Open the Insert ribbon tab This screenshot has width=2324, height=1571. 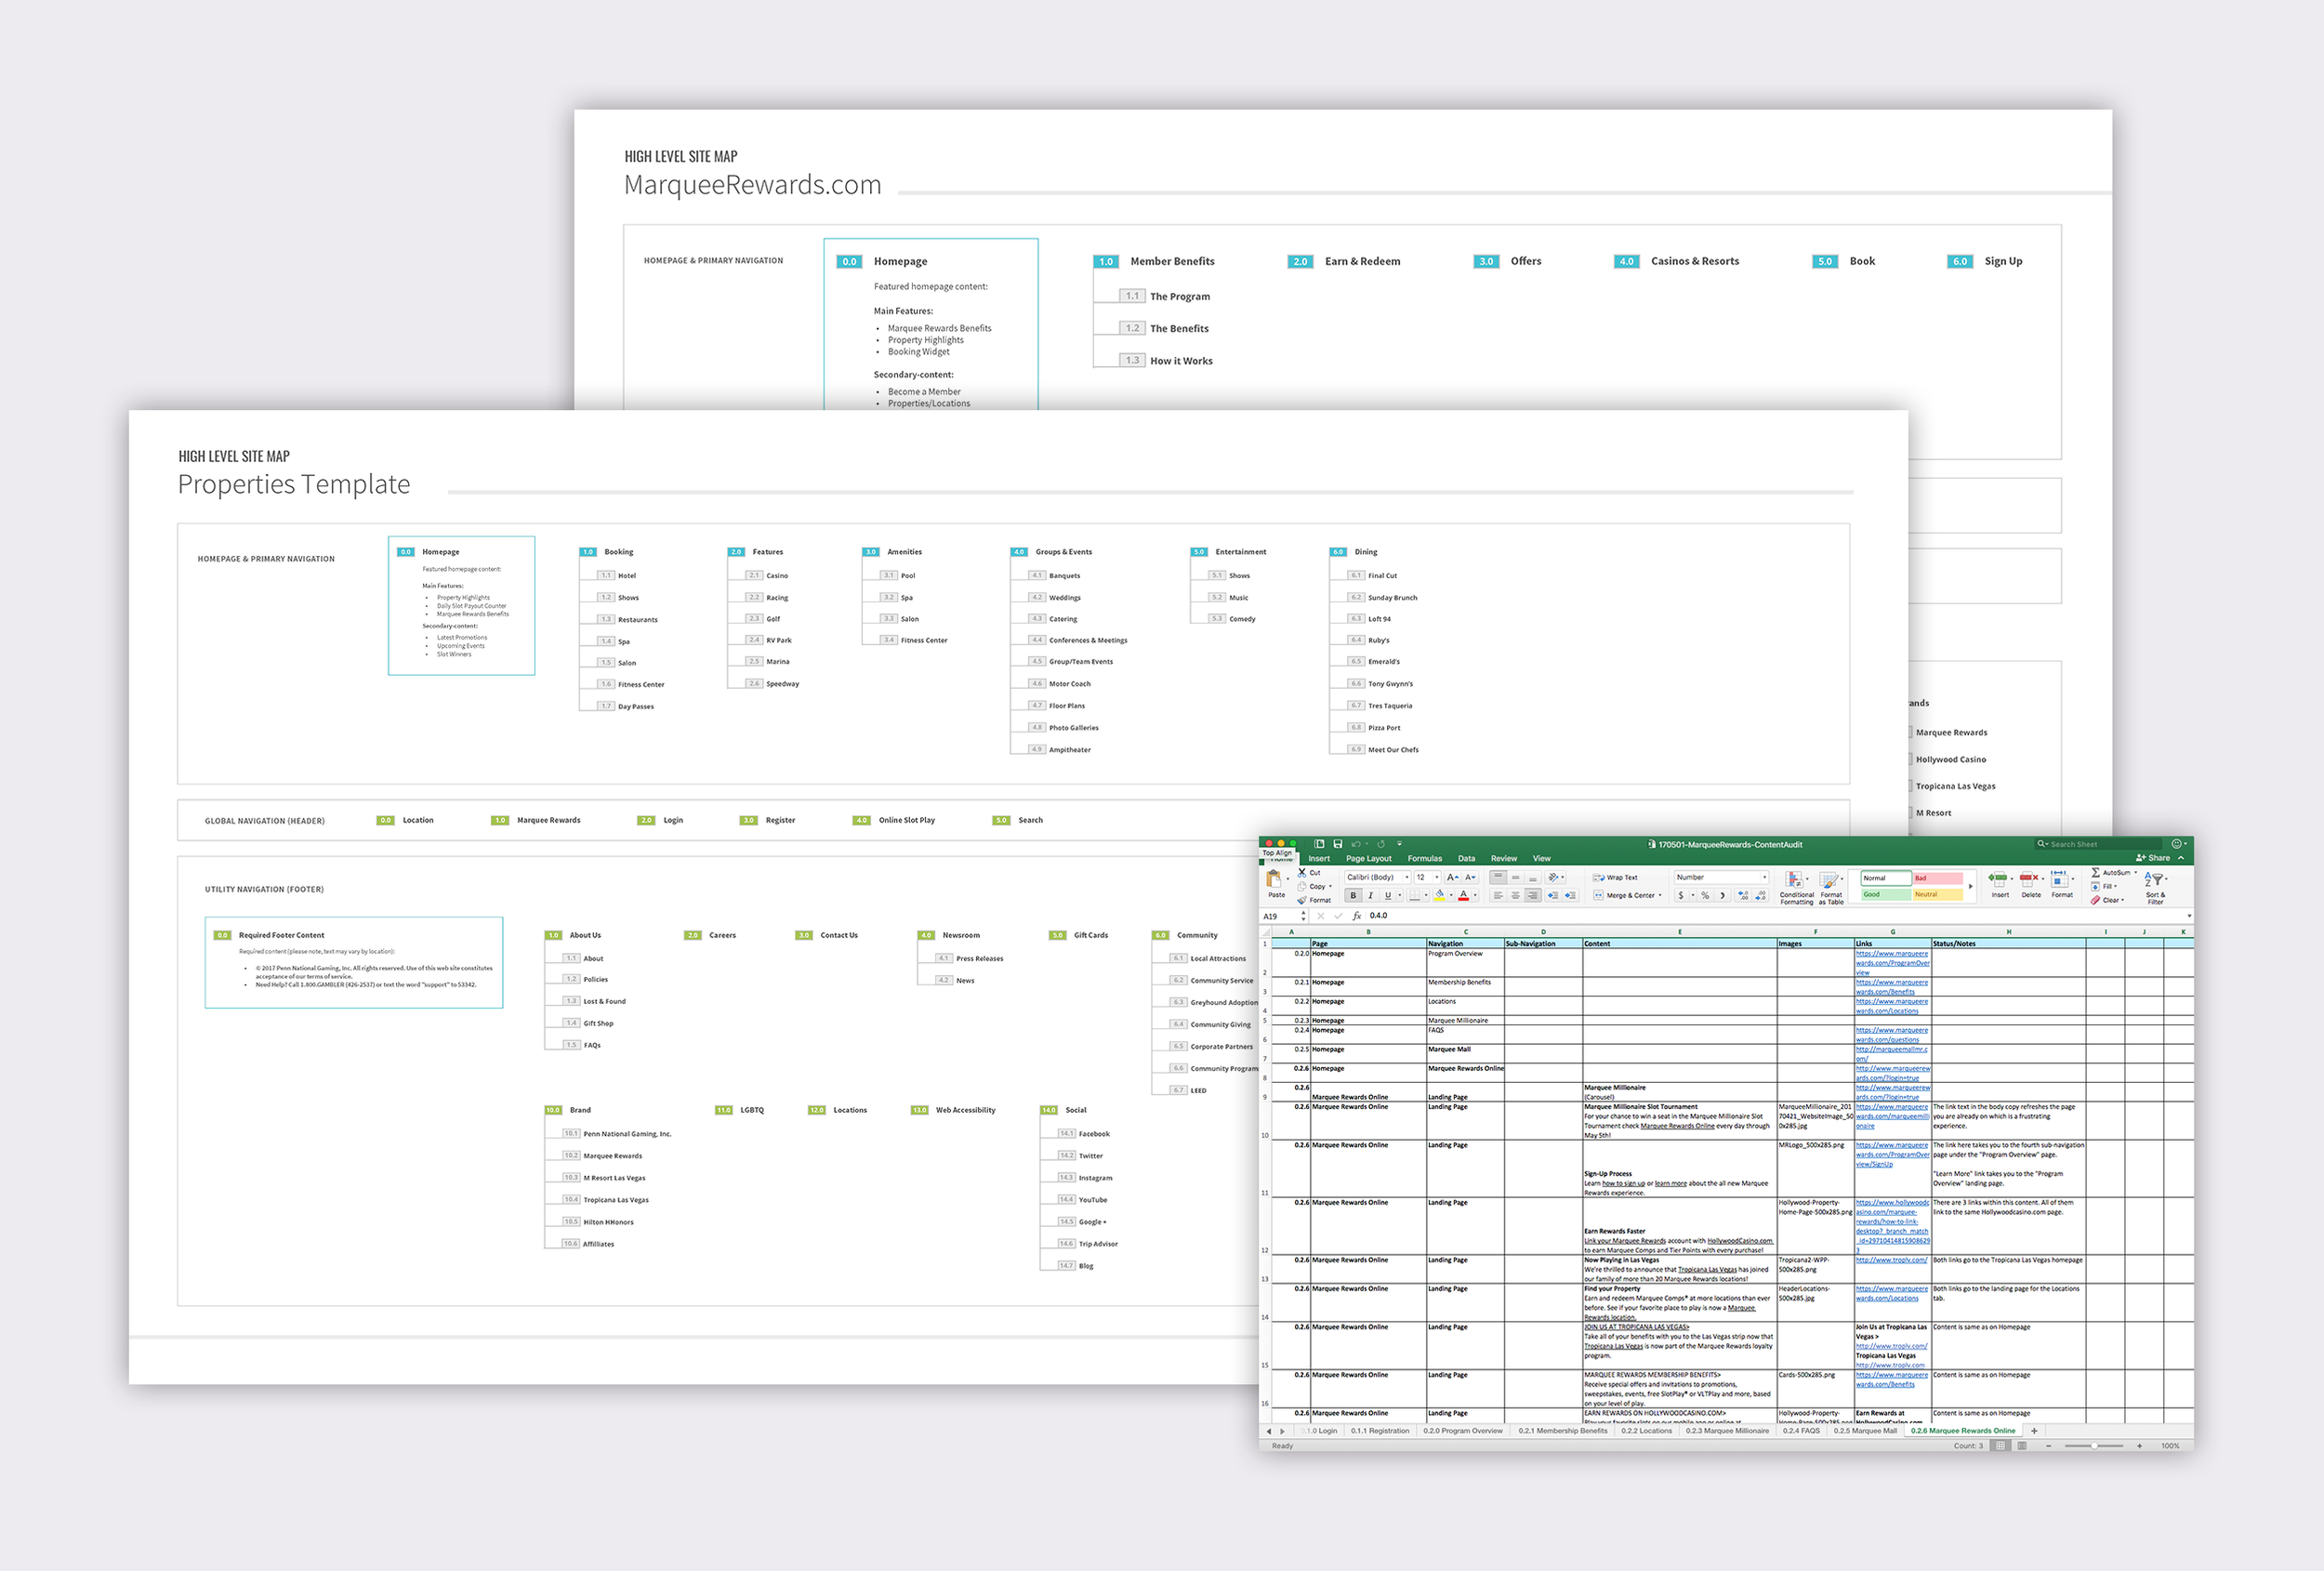(1319, 859)
